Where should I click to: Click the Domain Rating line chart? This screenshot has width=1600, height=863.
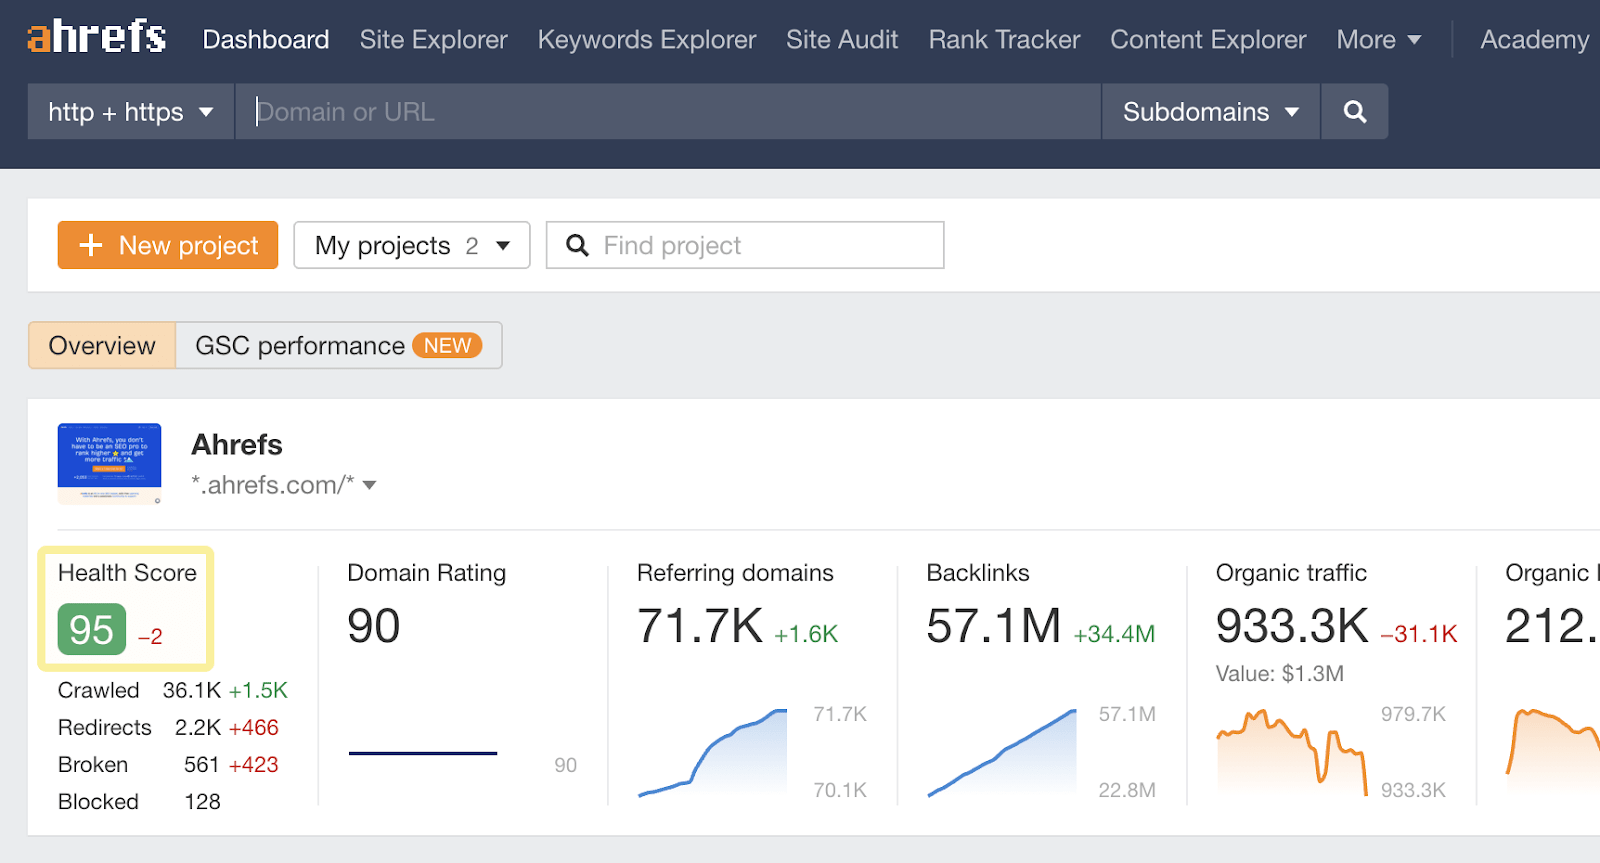[x=423, y=753]
